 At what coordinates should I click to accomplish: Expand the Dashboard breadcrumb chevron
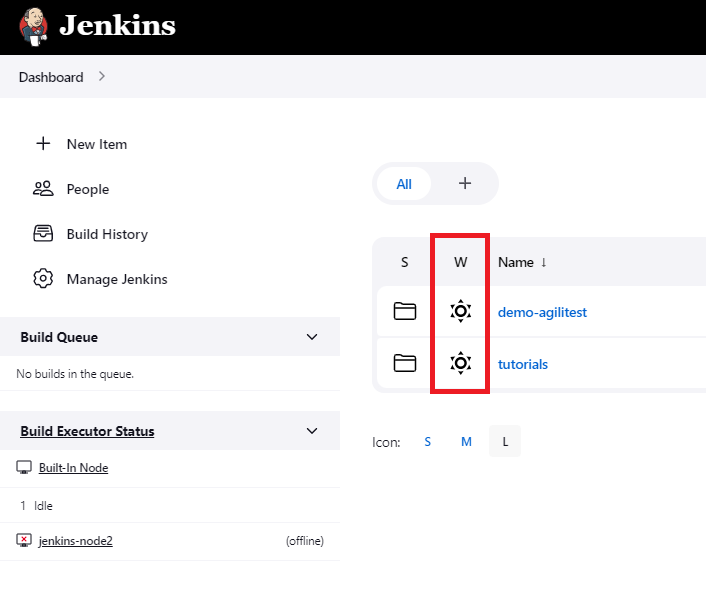pyautogui.click(x=102, y=77)
